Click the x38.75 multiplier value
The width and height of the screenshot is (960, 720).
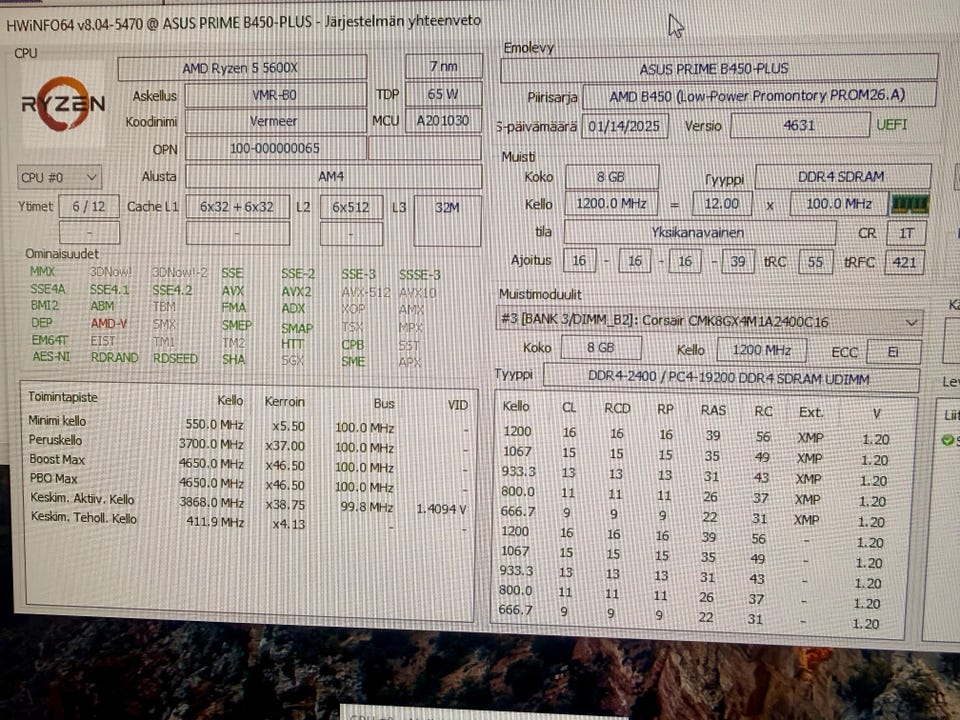coord(285,505)
